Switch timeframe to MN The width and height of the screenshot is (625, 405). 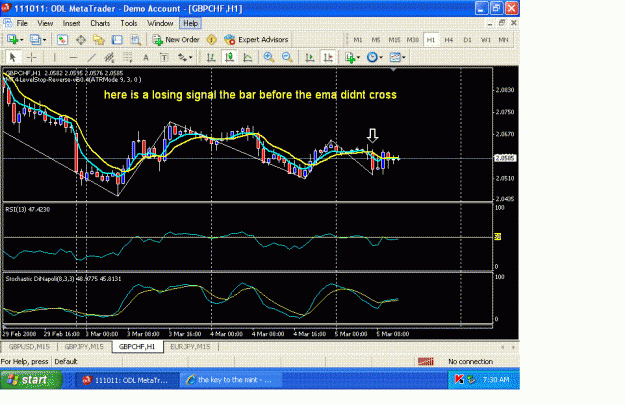click(503, 40)
